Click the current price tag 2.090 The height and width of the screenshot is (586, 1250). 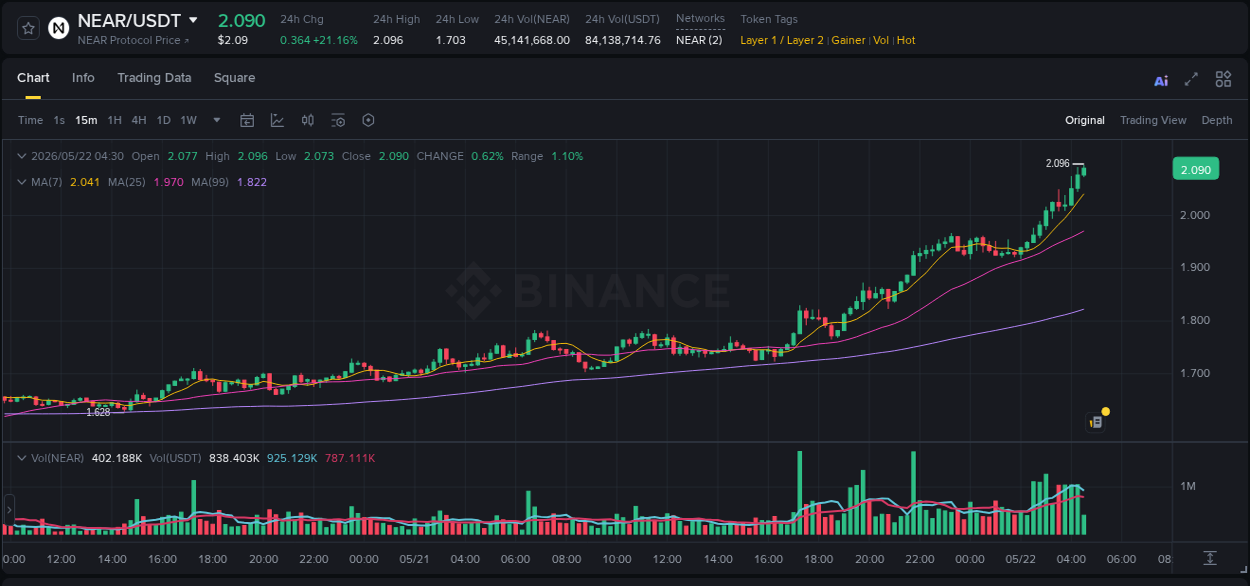point(1196,170)
